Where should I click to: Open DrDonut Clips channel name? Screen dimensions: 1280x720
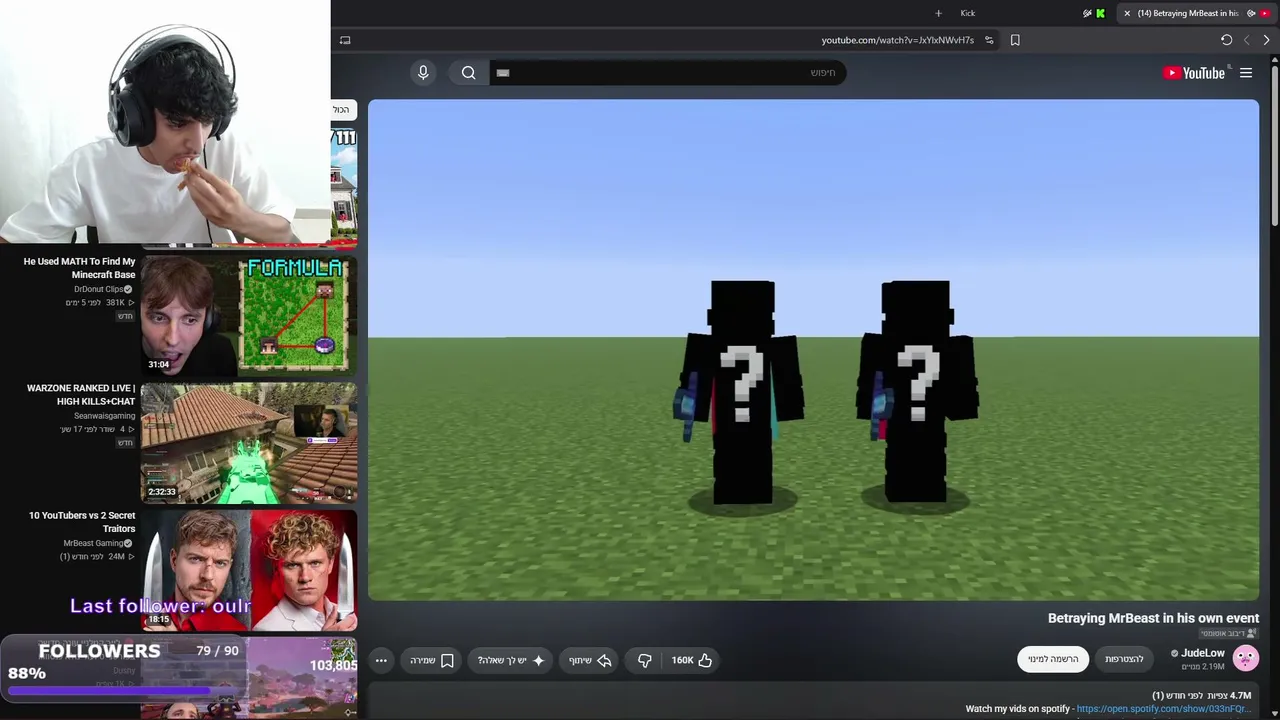(x=98, y=289)
